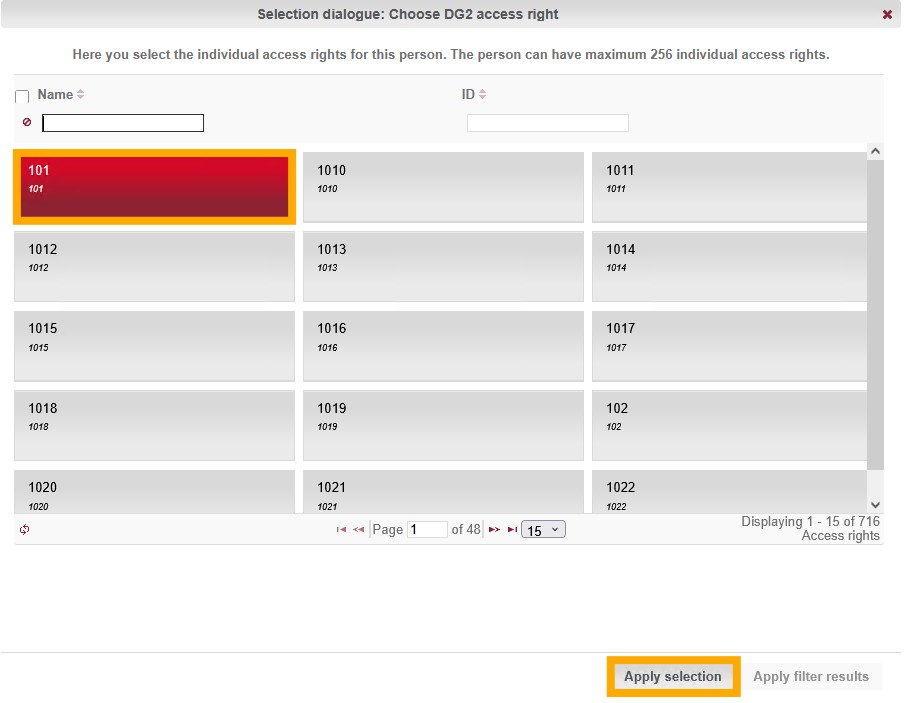Advance to the next page of results

(x=494, y=530)
